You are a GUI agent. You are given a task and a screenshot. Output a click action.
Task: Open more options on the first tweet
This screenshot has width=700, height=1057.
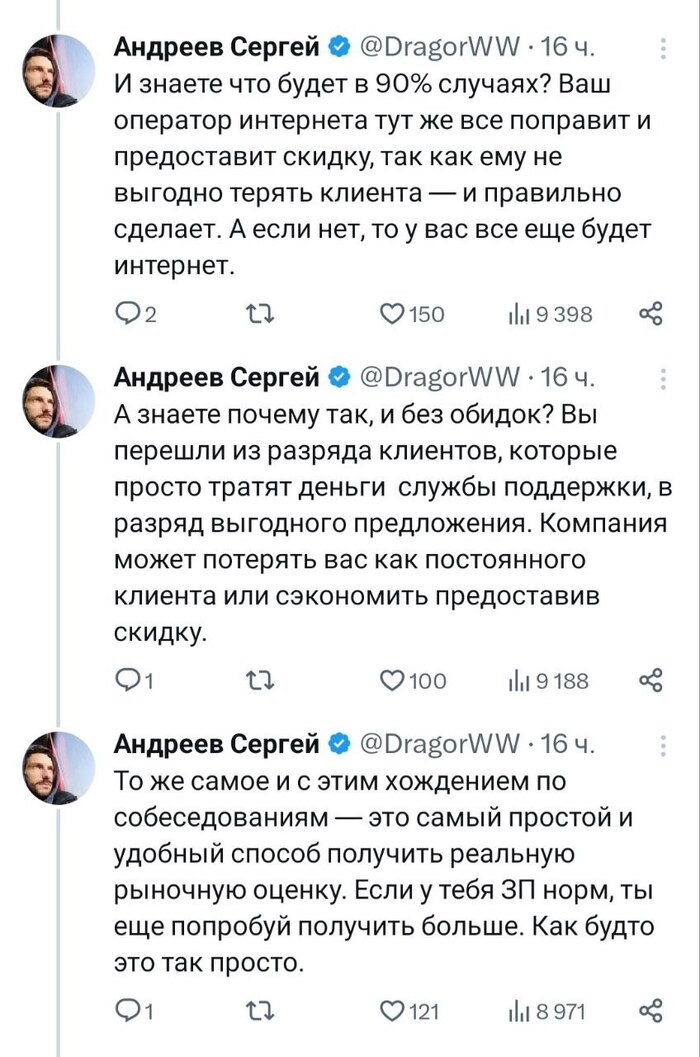coord(665,46)
